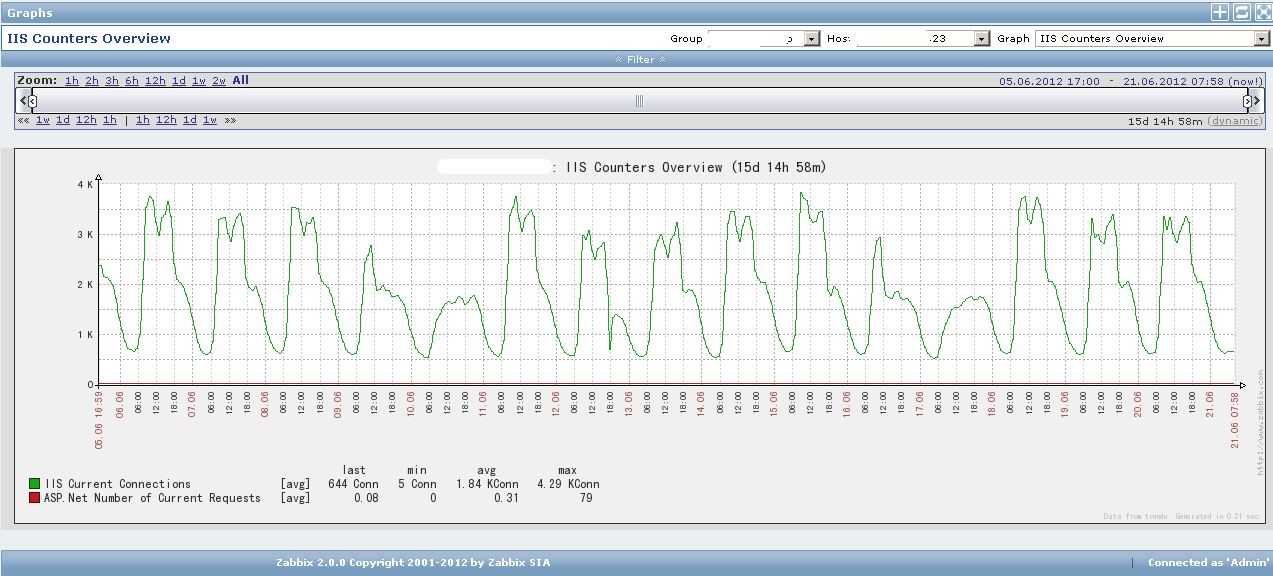Move back 12h in the lower navigation row
The width and height of the screenshot is (1273, 576).
86,120
